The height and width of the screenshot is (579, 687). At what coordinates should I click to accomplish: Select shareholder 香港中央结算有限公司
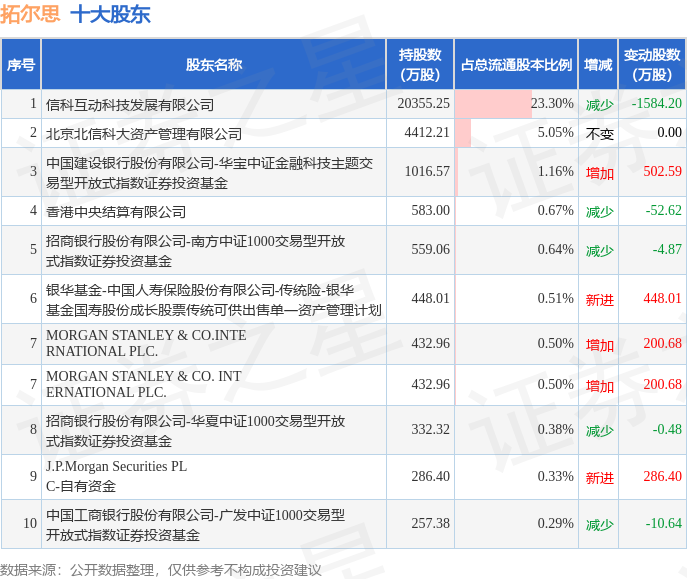[116, 212]
